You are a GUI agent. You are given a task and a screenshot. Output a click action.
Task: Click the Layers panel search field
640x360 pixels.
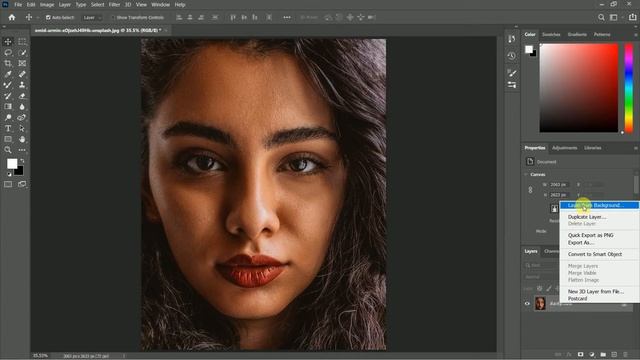[x=541, y=265]
